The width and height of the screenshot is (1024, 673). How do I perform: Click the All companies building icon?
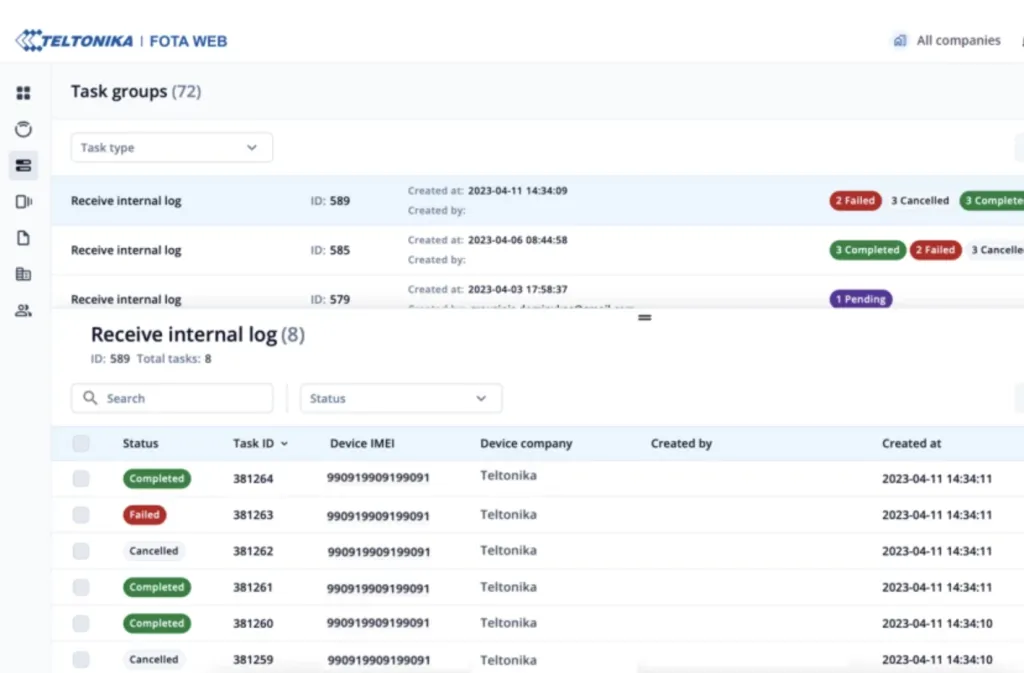tap(900, 41)
